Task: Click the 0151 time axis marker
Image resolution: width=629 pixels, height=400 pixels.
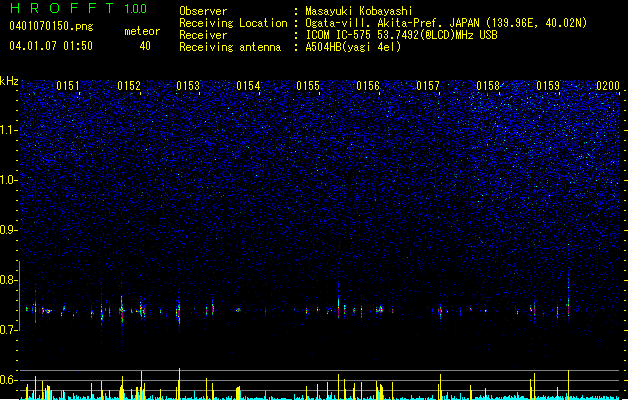Action: 68,86
